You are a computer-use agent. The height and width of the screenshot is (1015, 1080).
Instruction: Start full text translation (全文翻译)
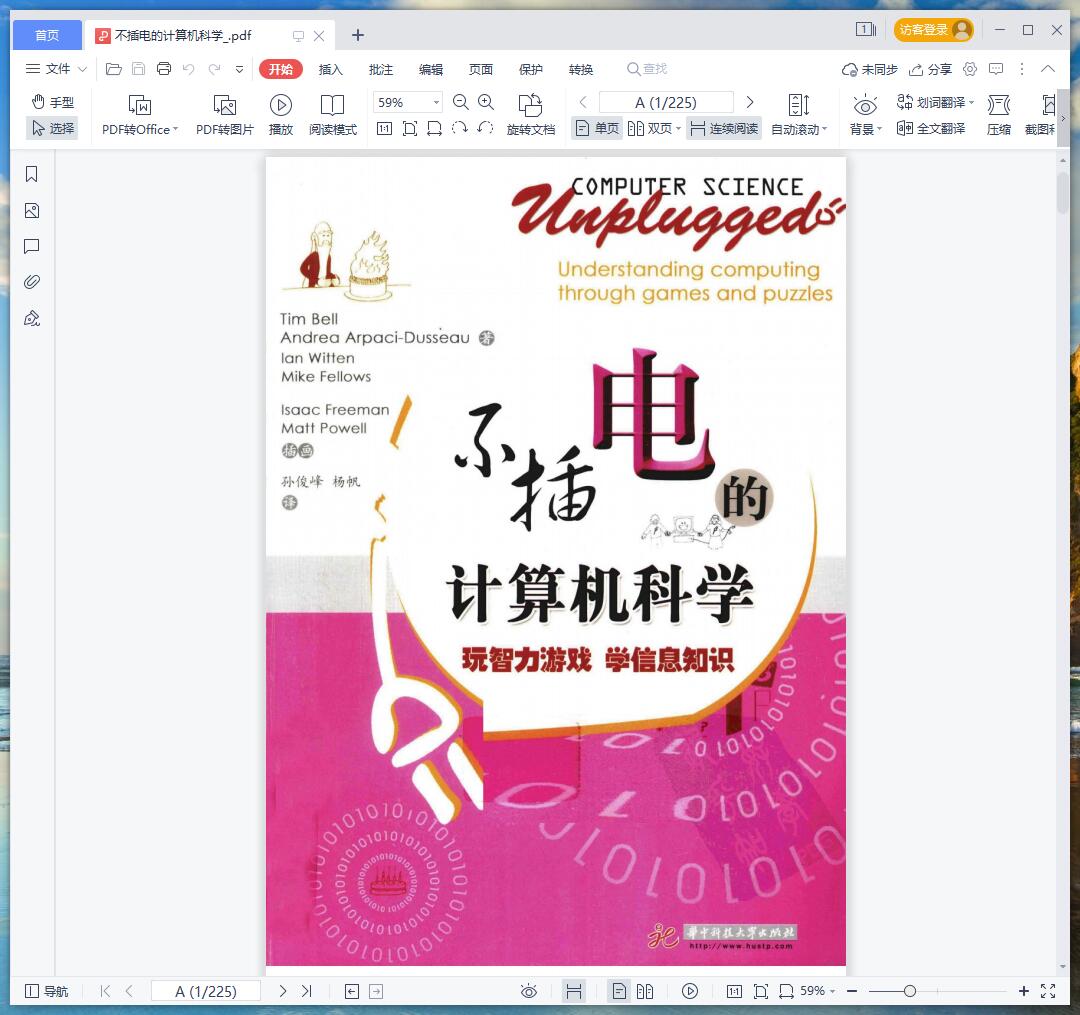931,129
